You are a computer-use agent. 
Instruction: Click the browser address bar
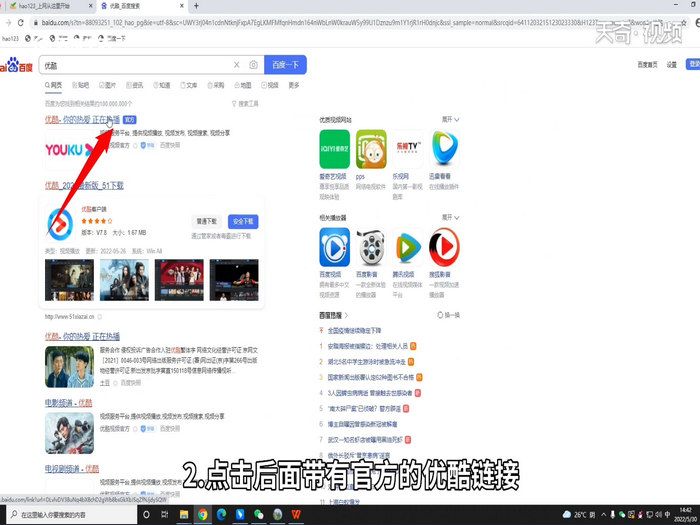pyautogui.click(x=353, y=22)
